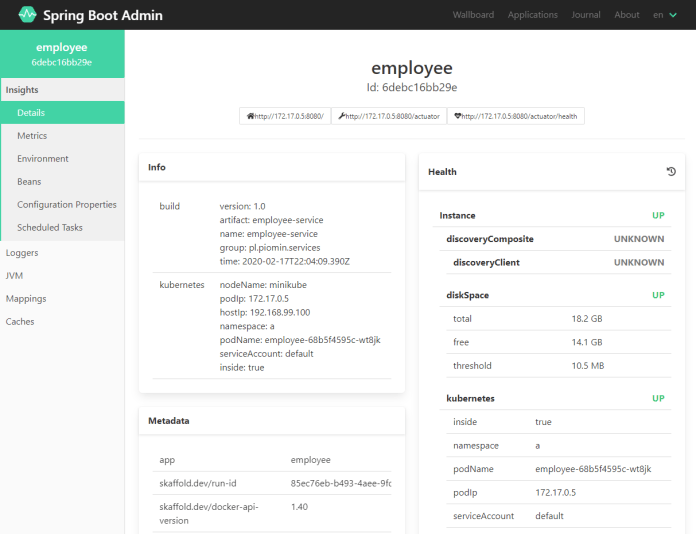The image size is (696, 534).
Task: Open the Health history clock icon
Action: pyautogui.click(x=671, y=171)
